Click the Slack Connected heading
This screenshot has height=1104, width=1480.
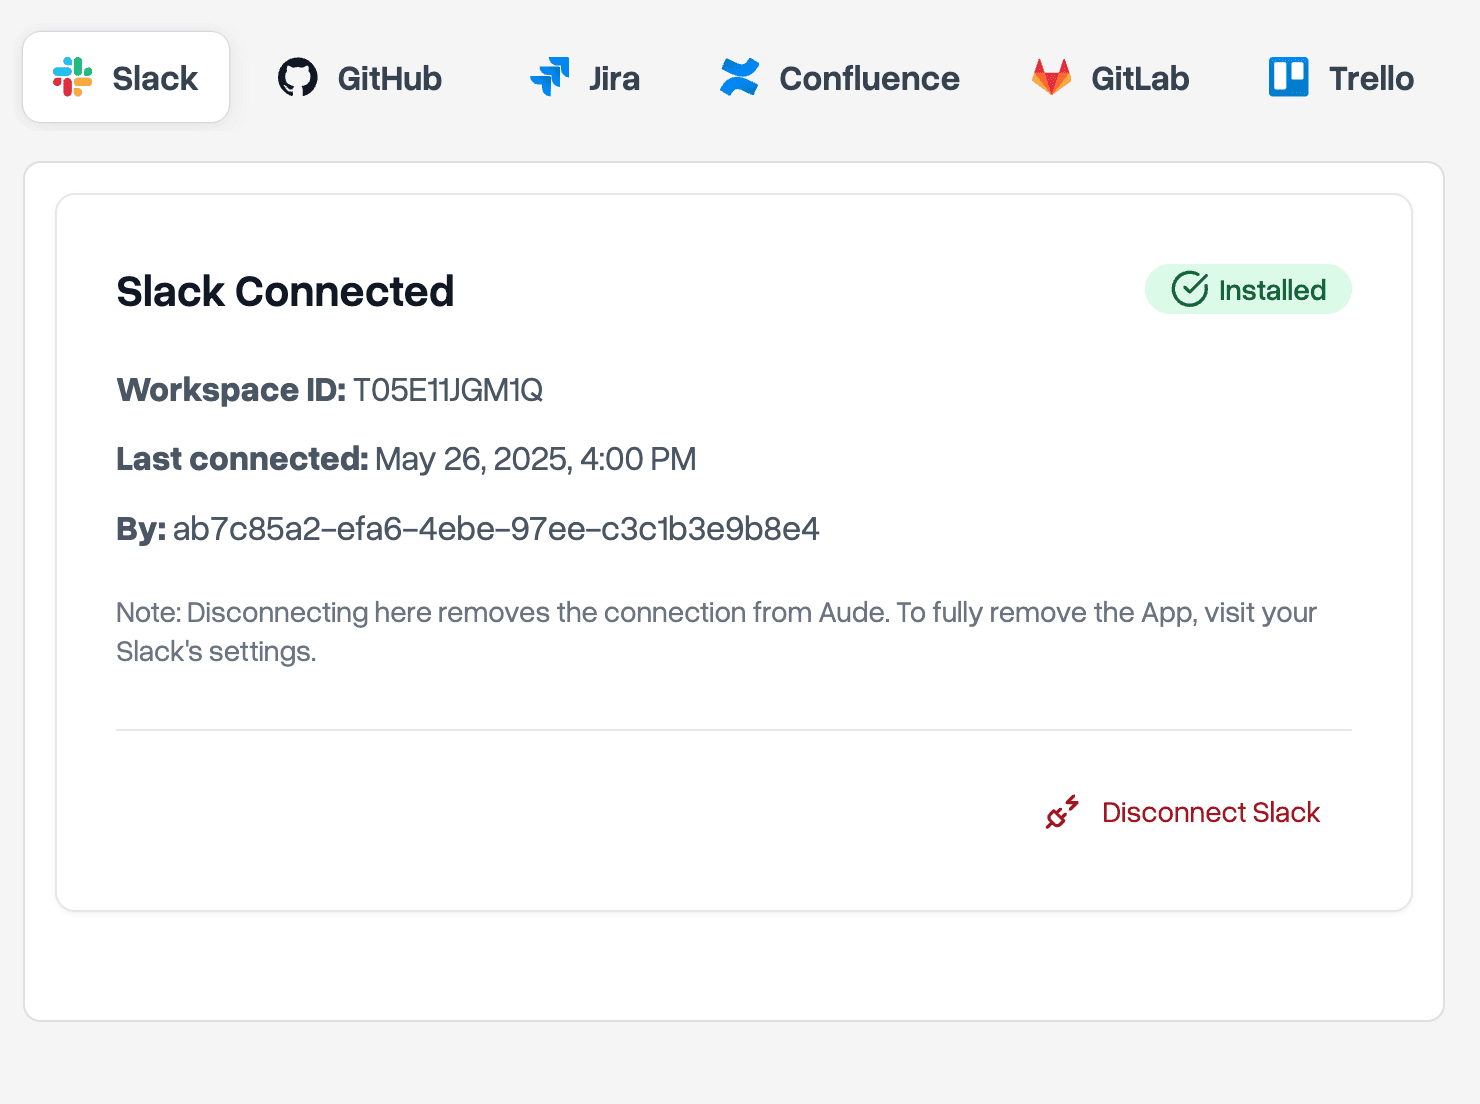(285, 291)
